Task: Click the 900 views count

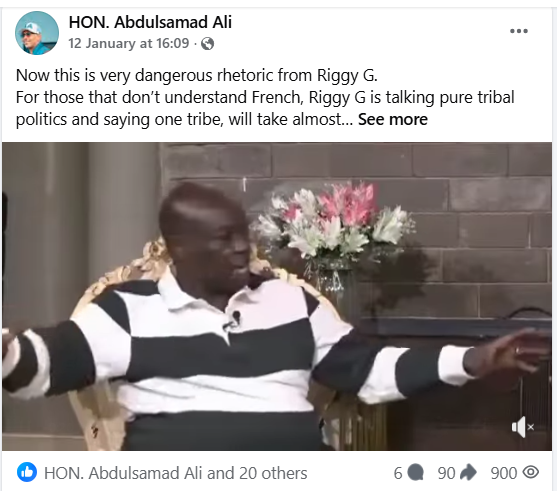Action: click(503, 473)
